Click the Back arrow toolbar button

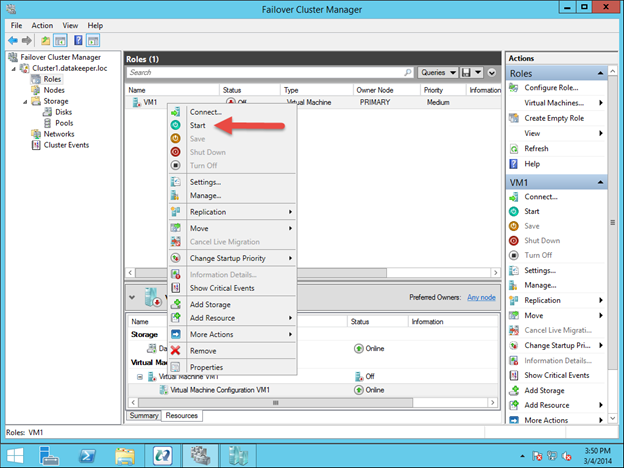13,40
